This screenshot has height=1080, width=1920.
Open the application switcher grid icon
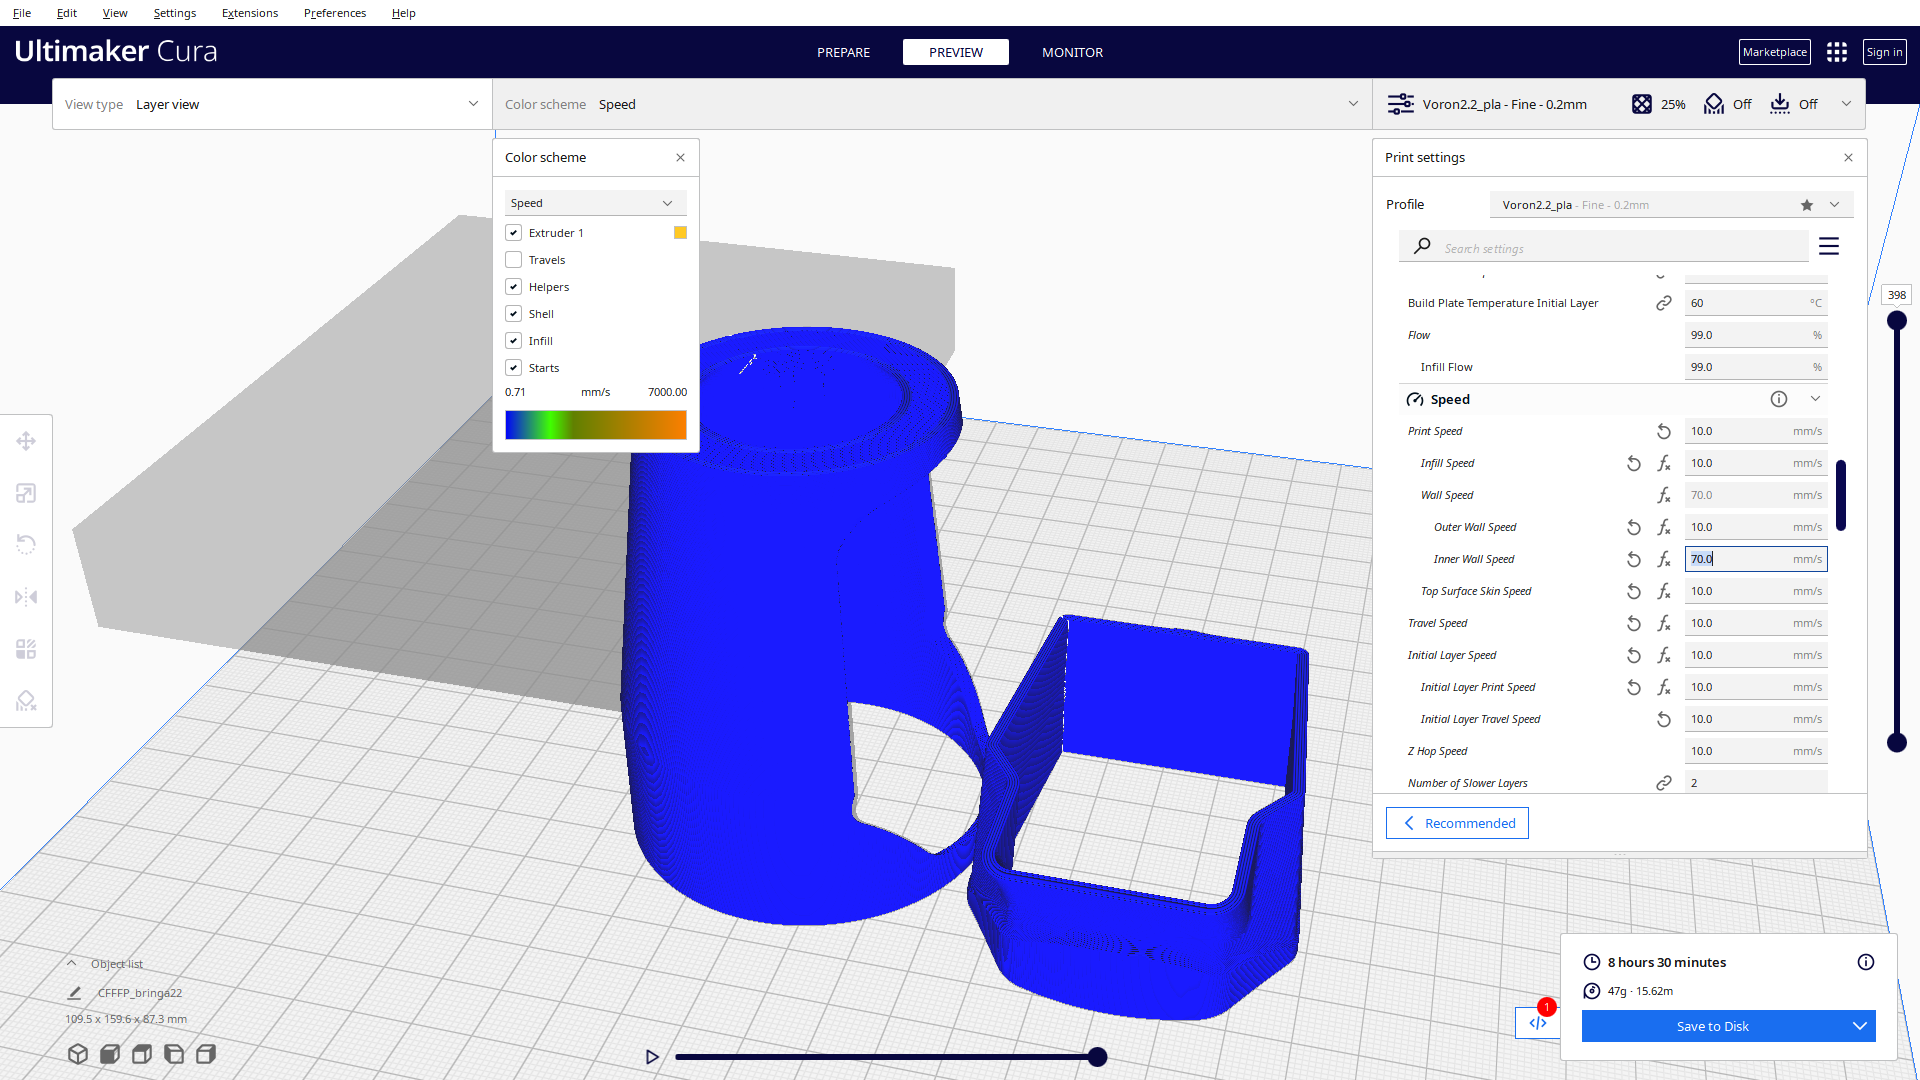pyautogui.click(x=1837, y=52)
